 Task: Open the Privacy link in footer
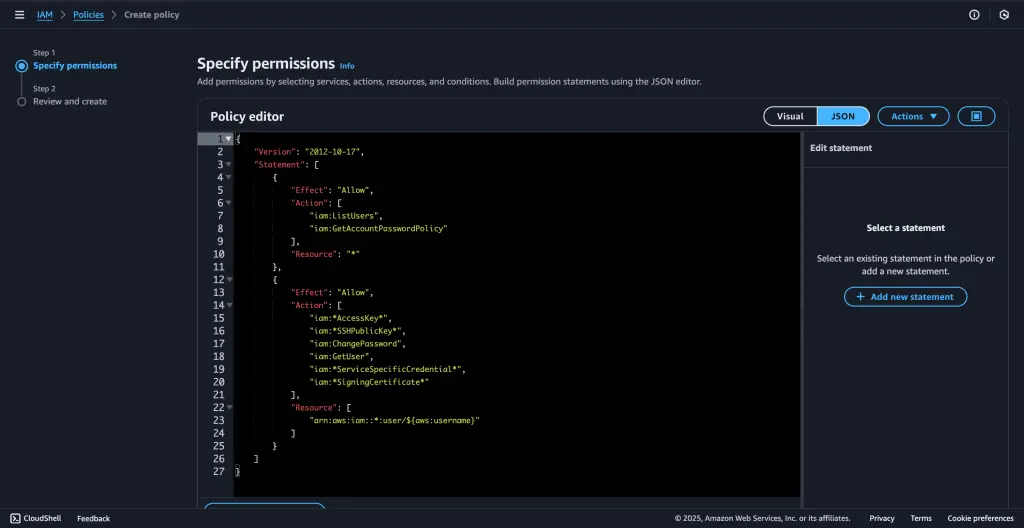click(882, 518)
